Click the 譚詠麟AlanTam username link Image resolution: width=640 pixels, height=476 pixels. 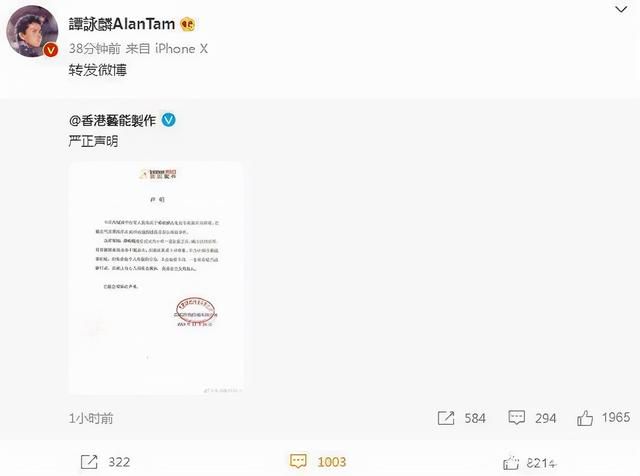coord(122,24)
